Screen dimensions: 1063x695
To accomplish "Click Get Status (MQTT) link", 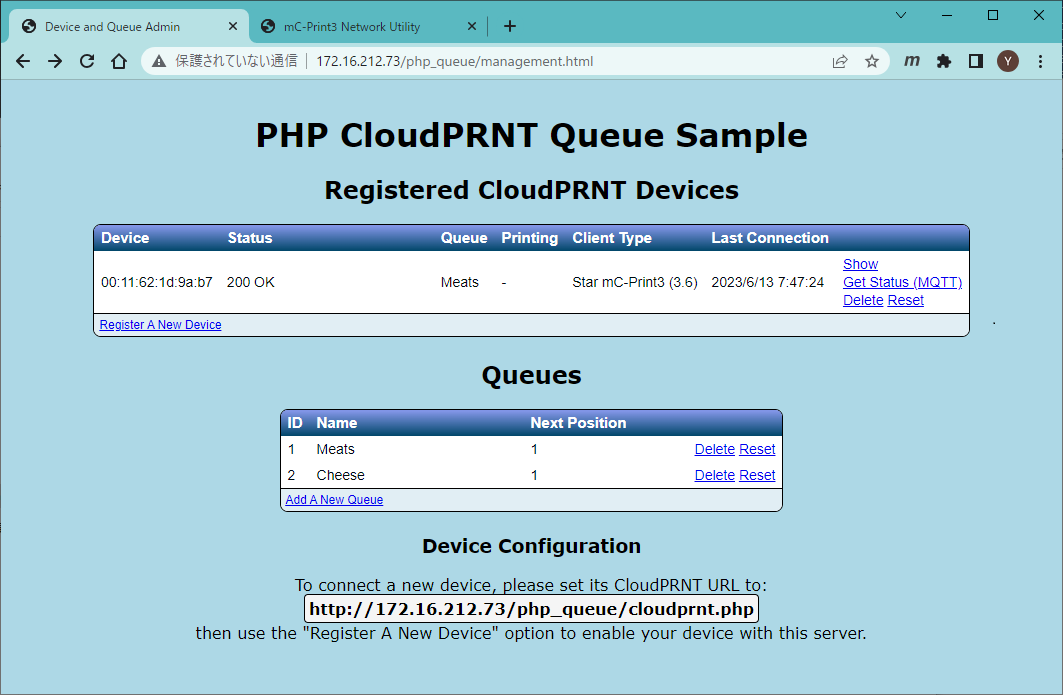I will click(x=902, y=282).
